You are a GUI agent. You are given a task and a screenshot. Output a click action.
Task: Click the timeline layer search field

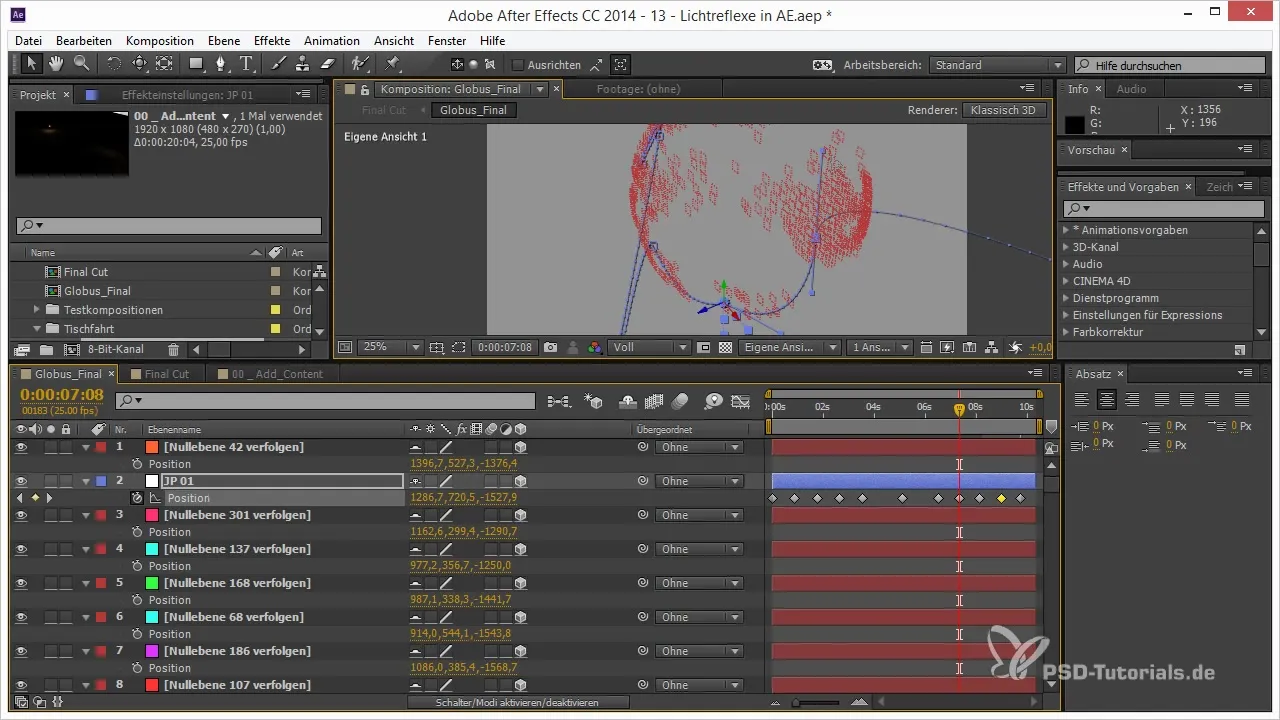click(x=325, y=401)
